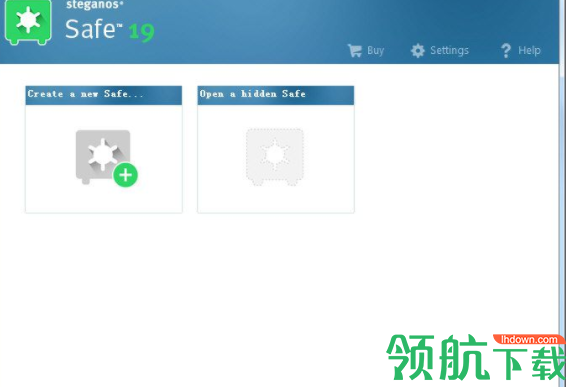This screenshot has height=387, width=566.
Task: Click the 'steganos' brand text
Action: (95, 5)
